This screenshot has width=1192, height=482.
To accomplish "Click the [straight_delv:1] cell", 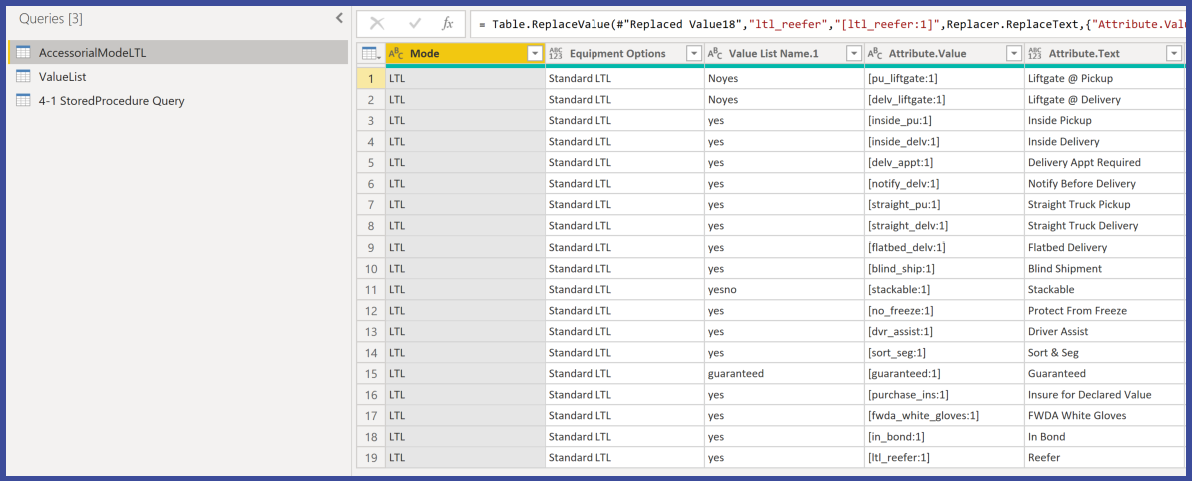I will click(944, 226).
